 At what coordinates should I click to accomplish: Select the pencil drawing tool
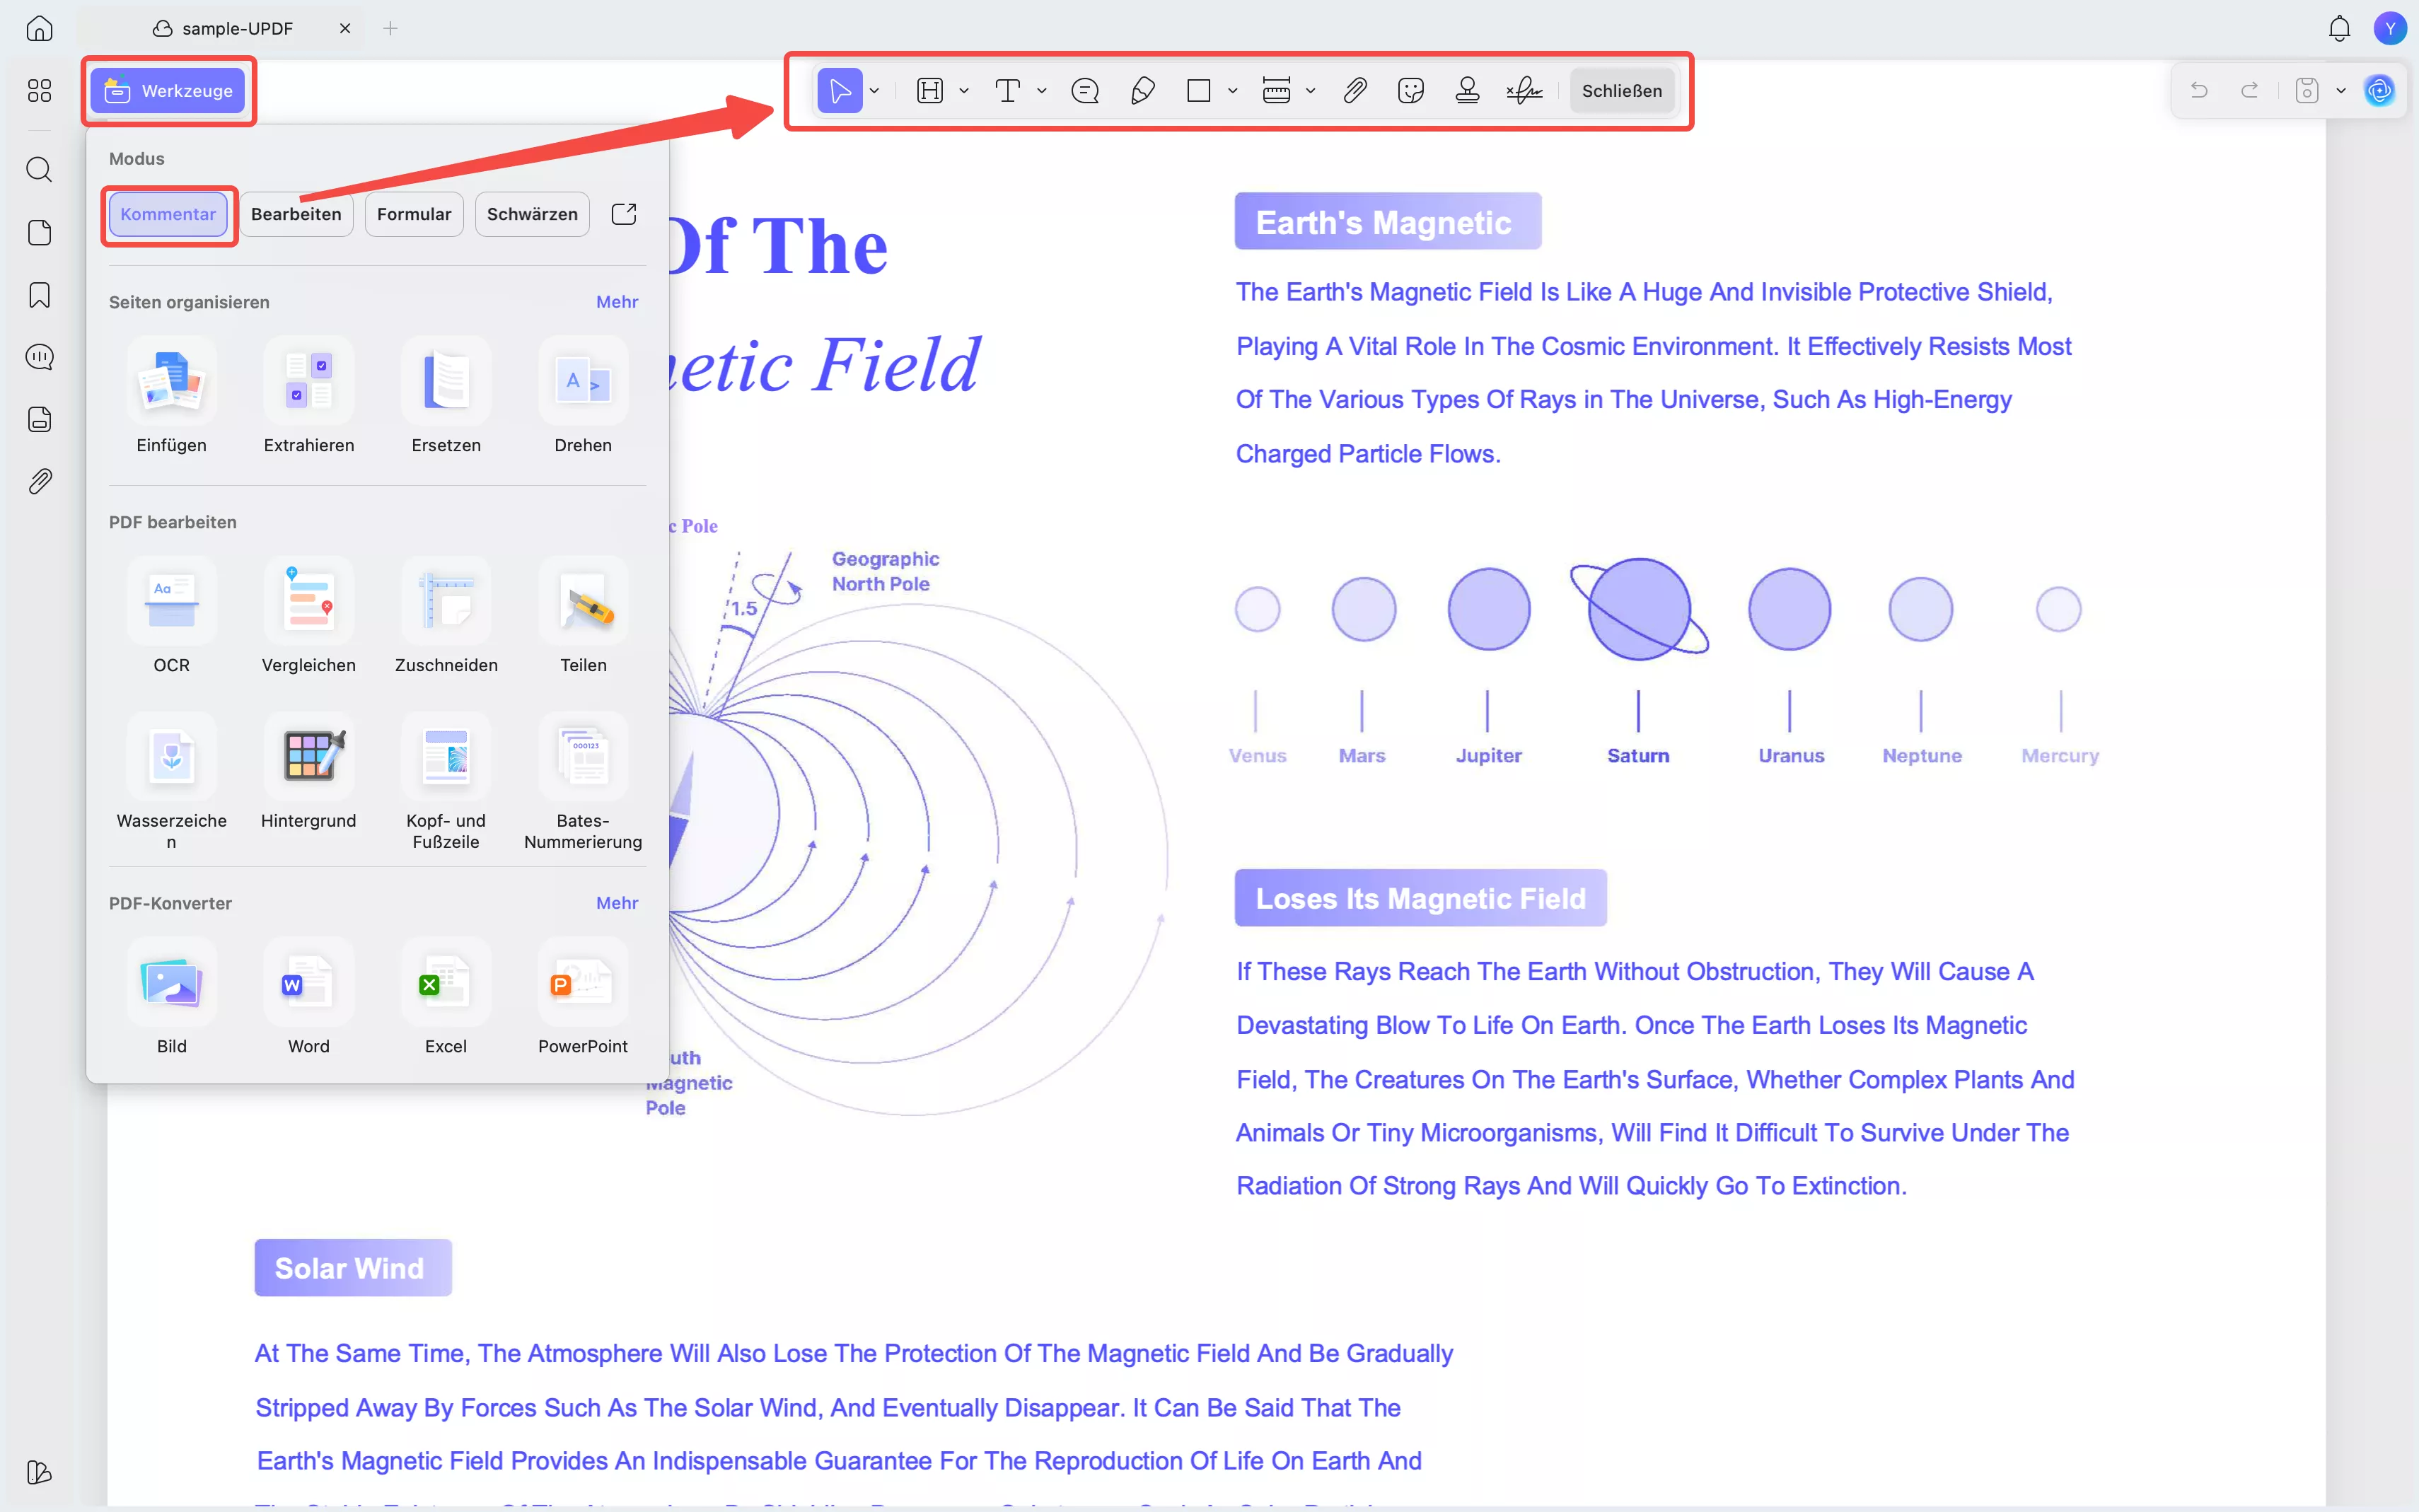(x=1142, y=91)
